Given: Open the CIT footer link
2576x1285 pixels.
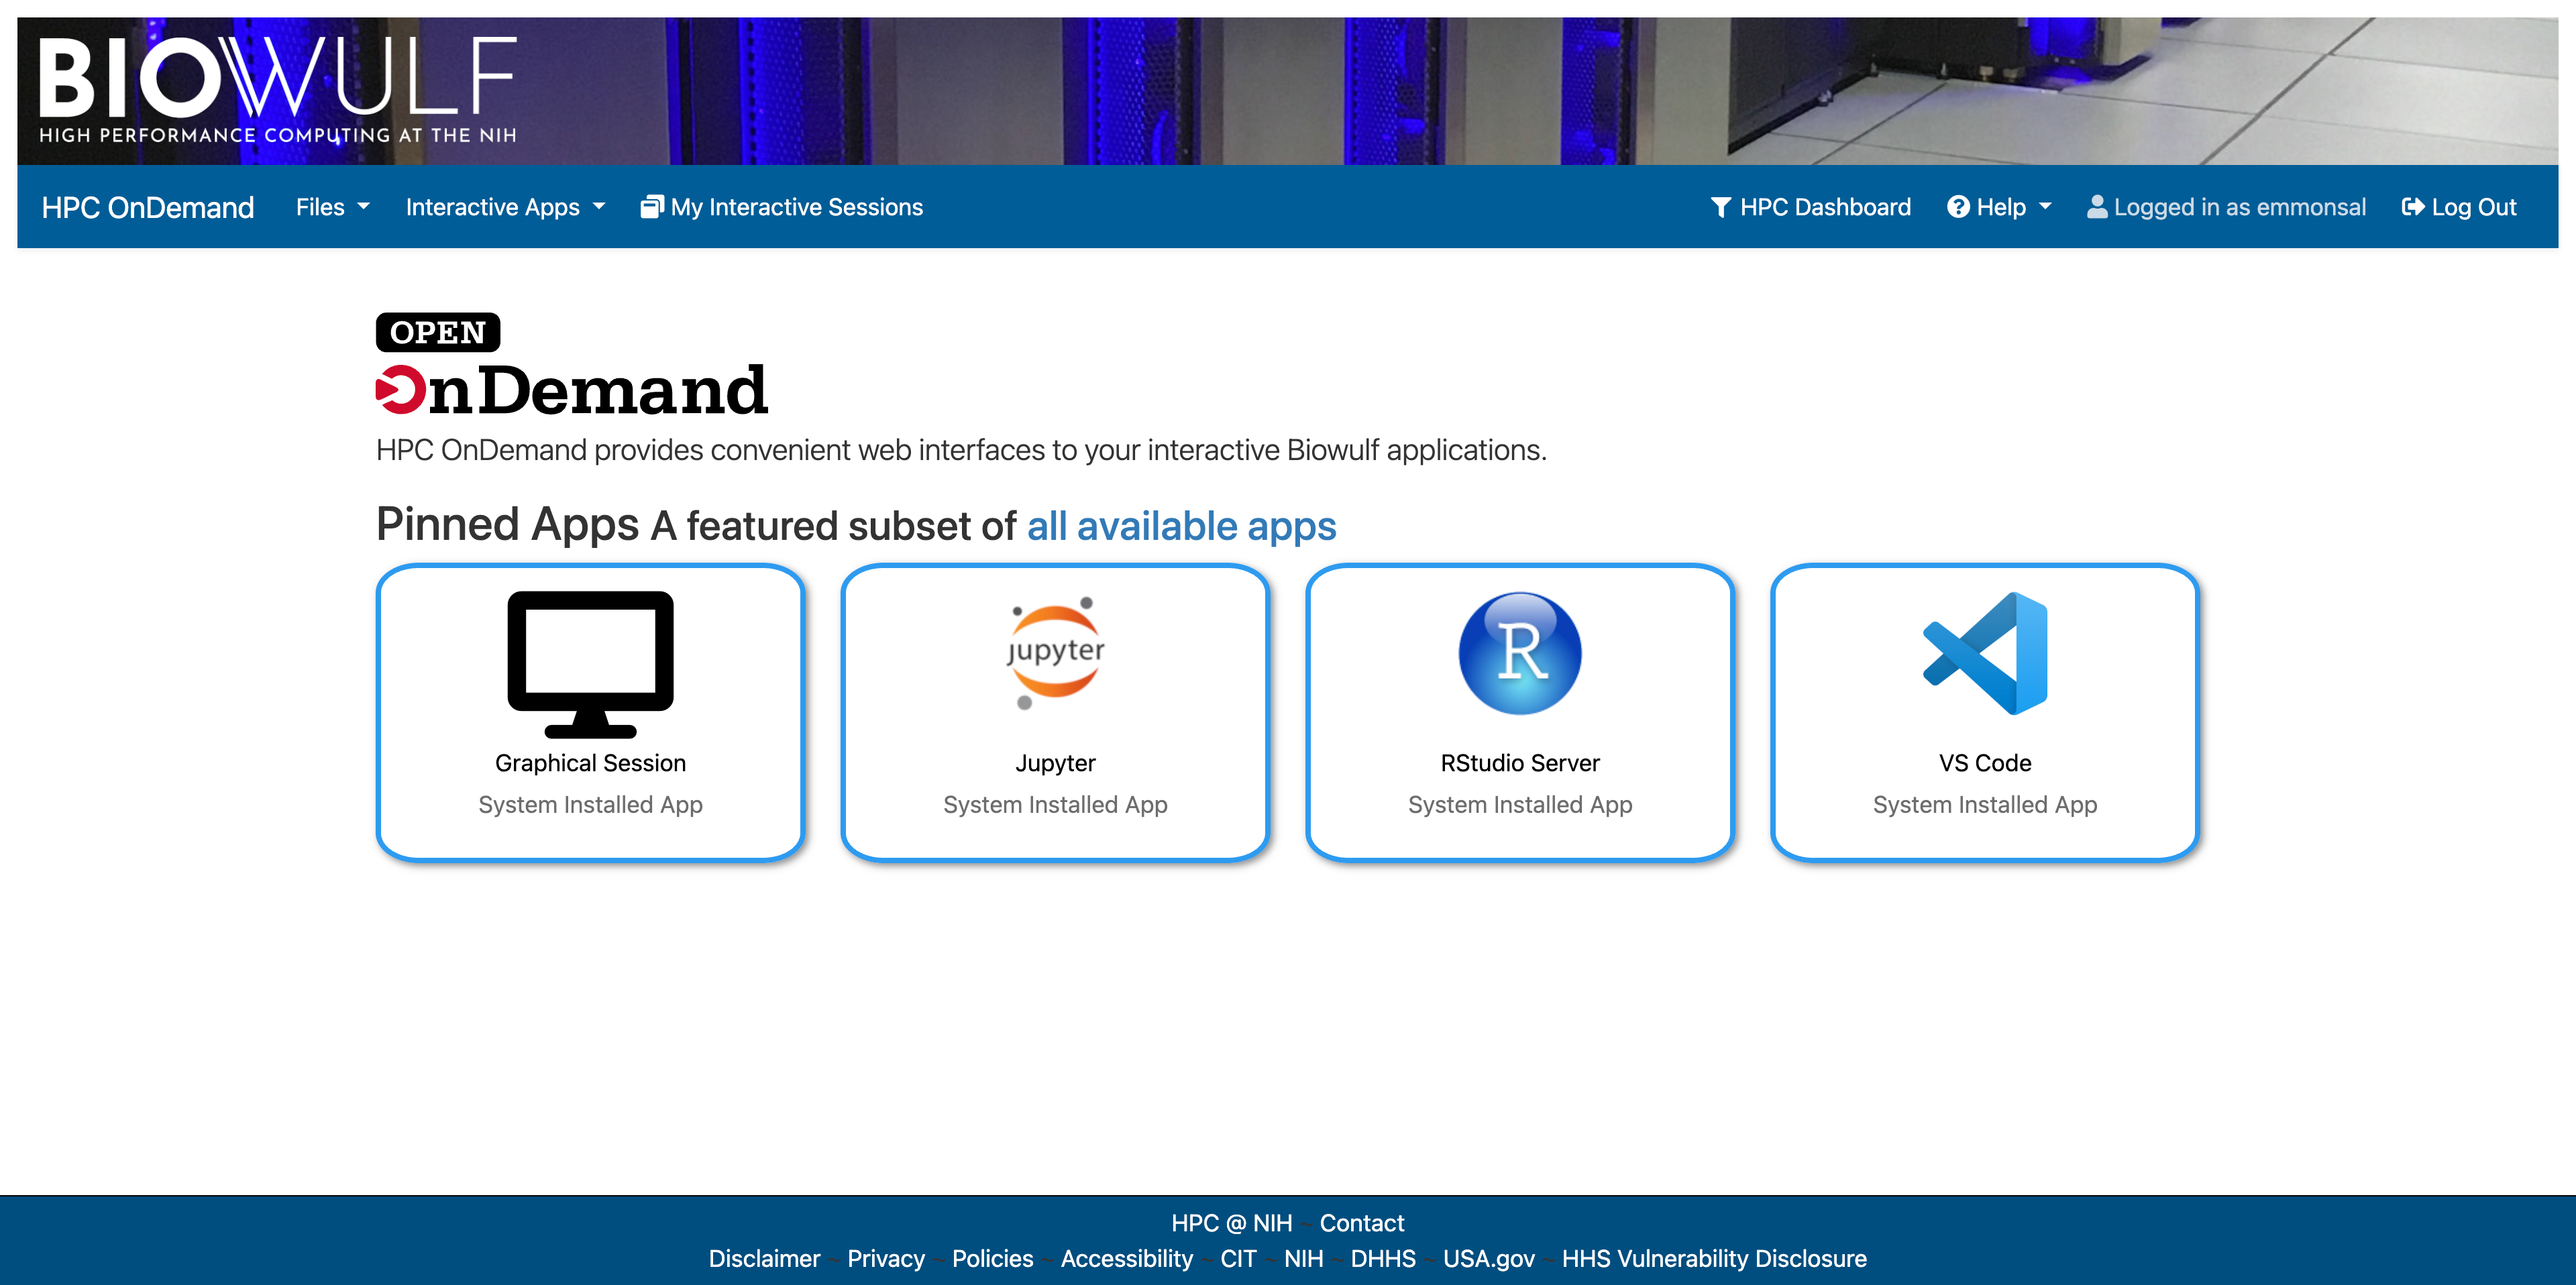Looking at the screenshot, I should tap(1238, 1258).
